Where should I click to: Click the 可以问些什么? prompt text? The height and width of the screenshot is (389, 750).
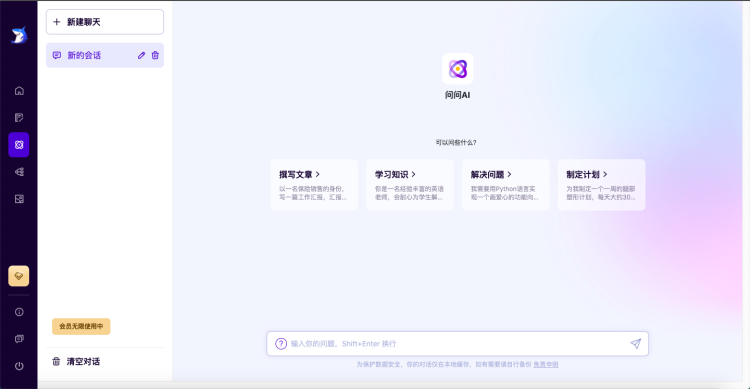coord(456,143)
